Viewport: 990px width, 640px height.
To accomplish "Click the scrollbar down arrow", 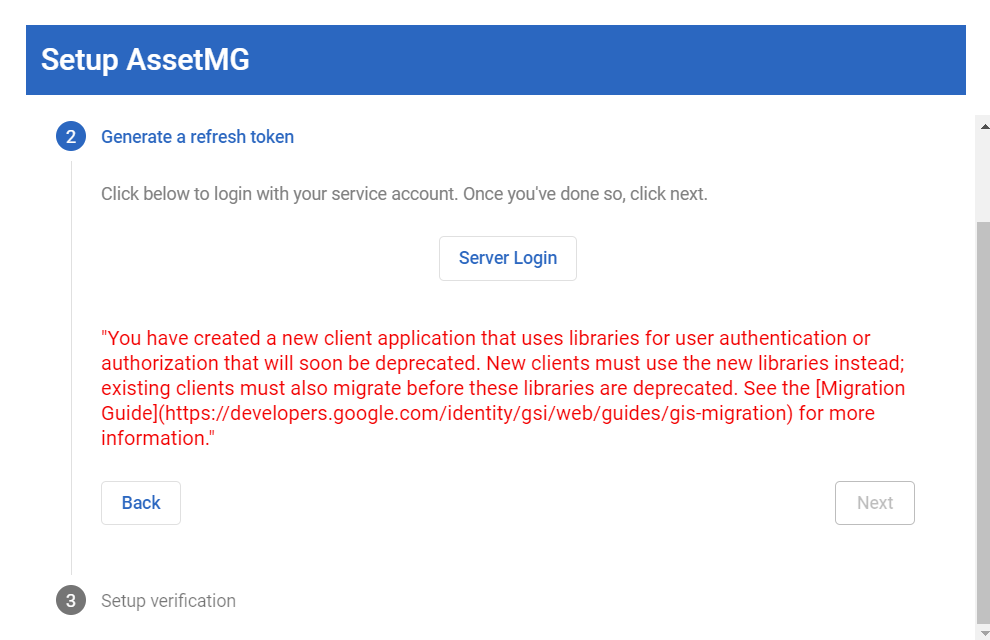I will tap(983, 631).
